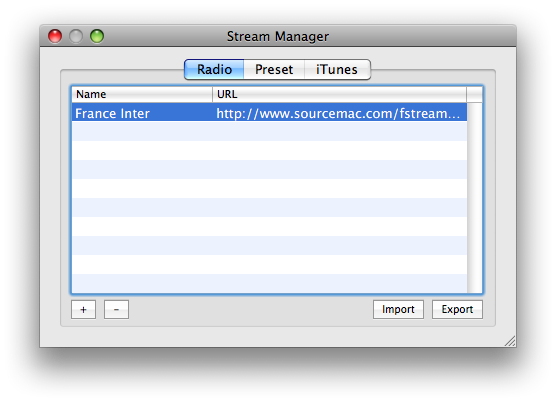Screen dimensions: 556x402
Task: Close the Stream Manager window
Action: tap(55, 36)
